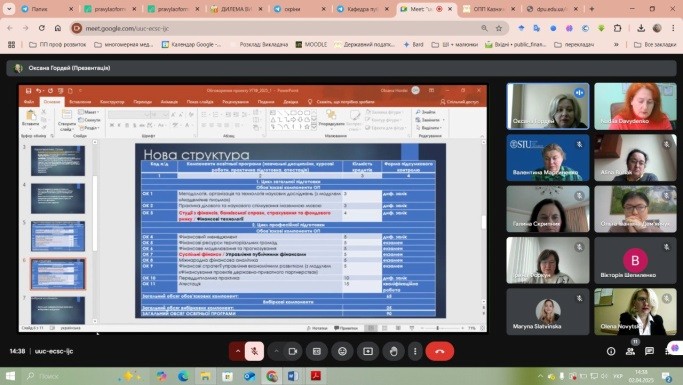
Task: Click the meet.google.com address bar
Action: pos(279,28)
